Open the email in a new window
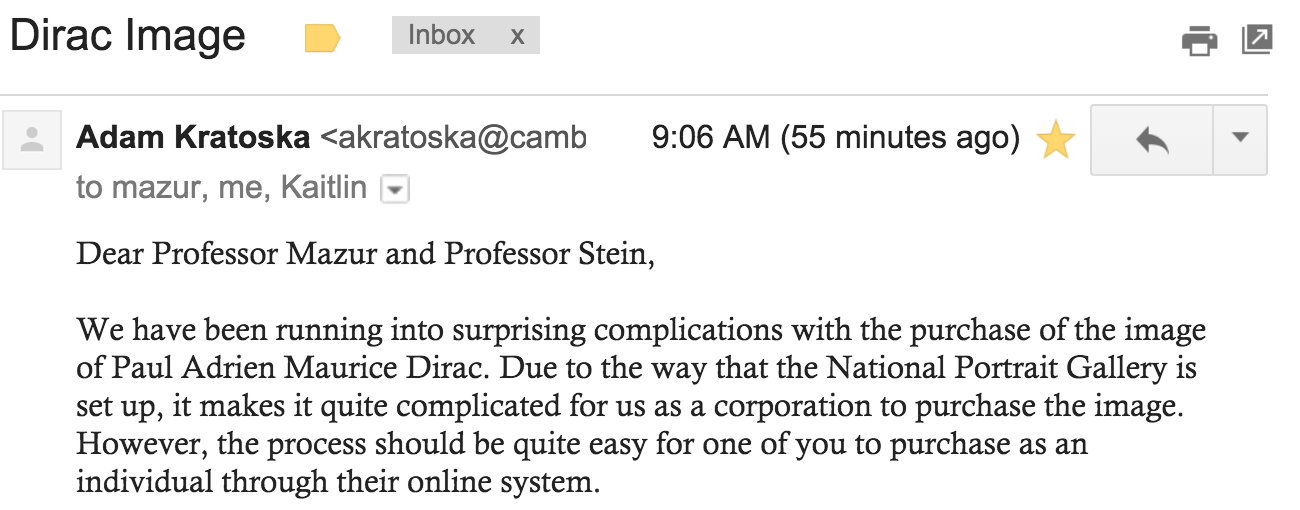Viewport: 1300px width, 510px height. click(x=1256, y=40)
